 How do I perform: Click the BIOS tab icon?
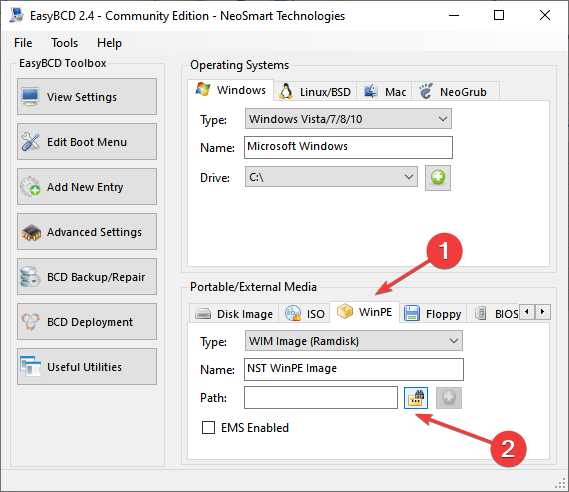coord(480,313)
